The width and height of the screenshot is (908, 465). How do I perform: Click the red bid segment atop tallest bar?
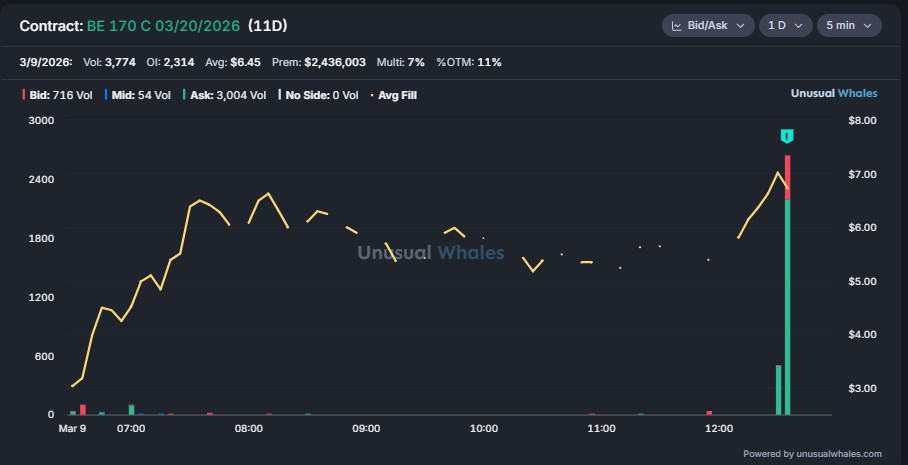coord(788,177)
